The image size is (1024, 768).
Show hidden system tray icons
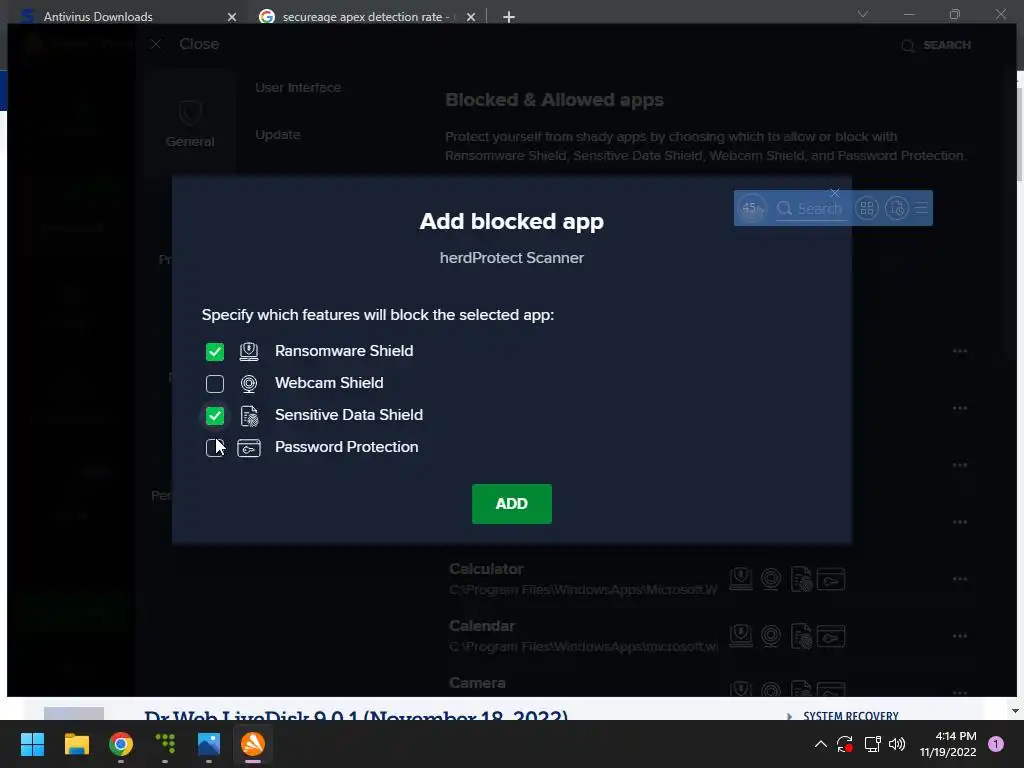(x=821, y=744)
